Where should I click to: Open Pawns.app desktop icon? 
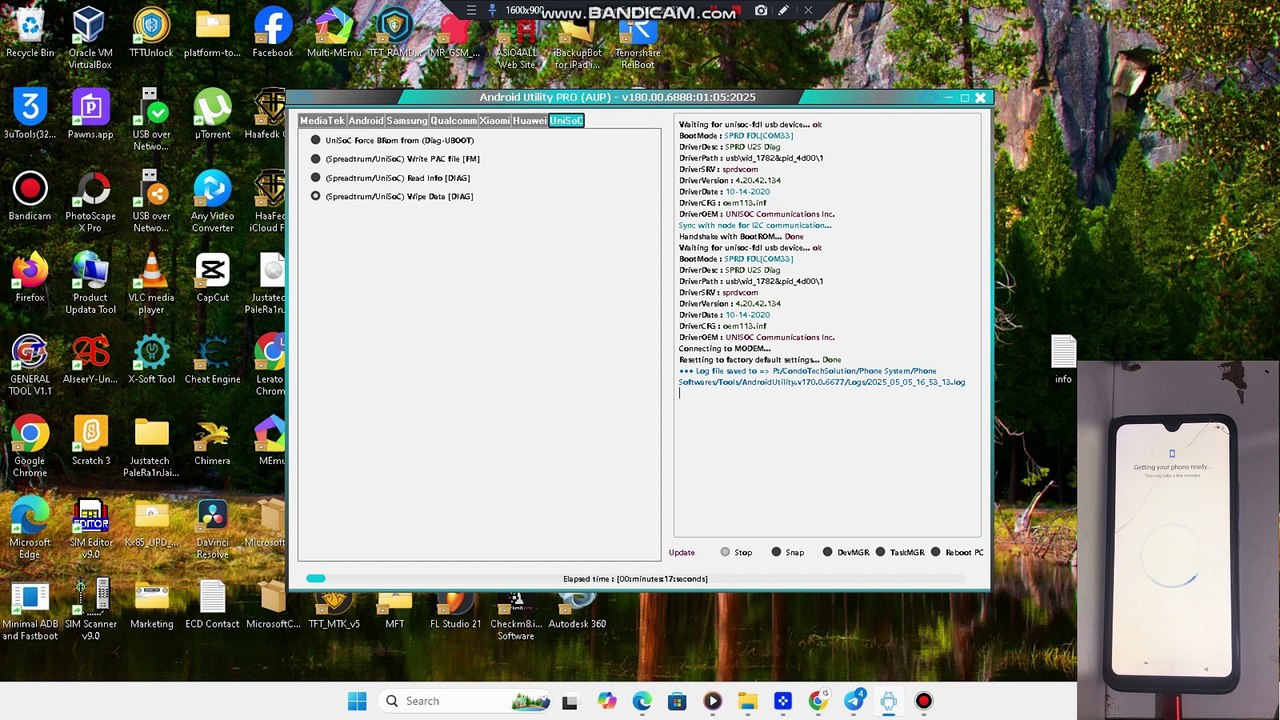90,114
